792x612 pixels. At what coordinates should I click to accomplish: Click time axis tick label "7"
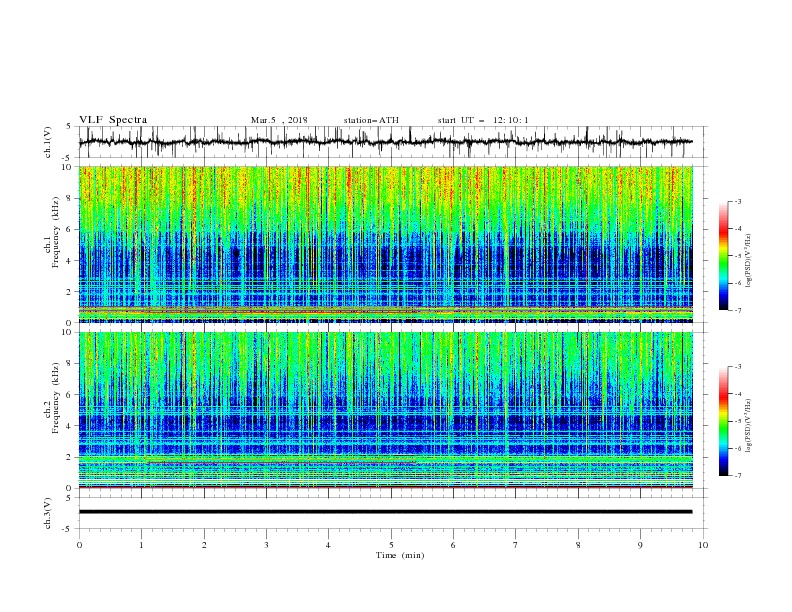click(516, 545)
